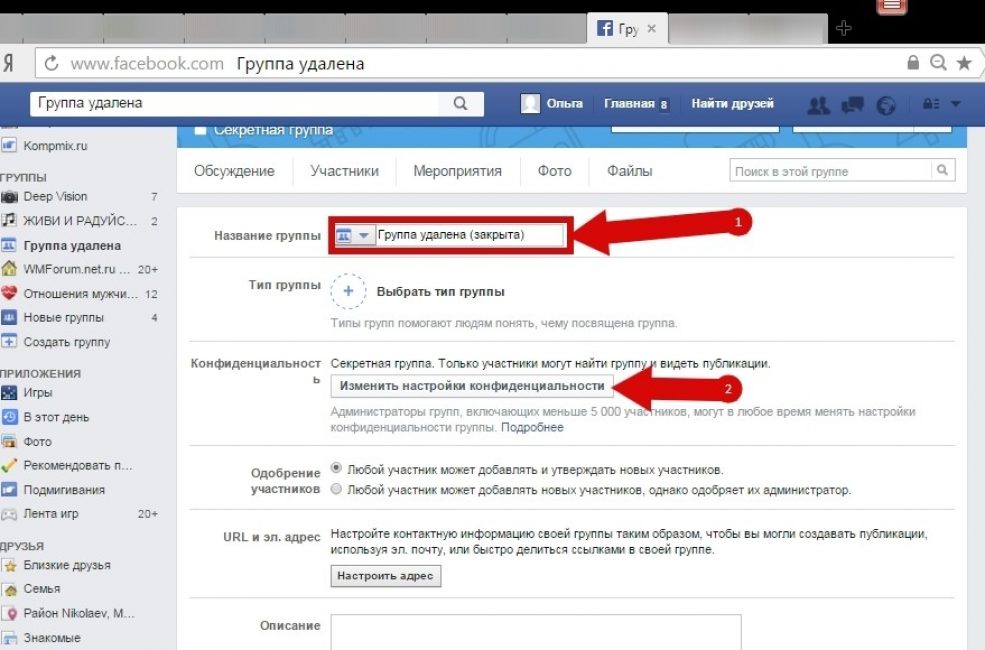Click the Facebook top search field
This screenshot has height=650, width=985.
point(234,104)
